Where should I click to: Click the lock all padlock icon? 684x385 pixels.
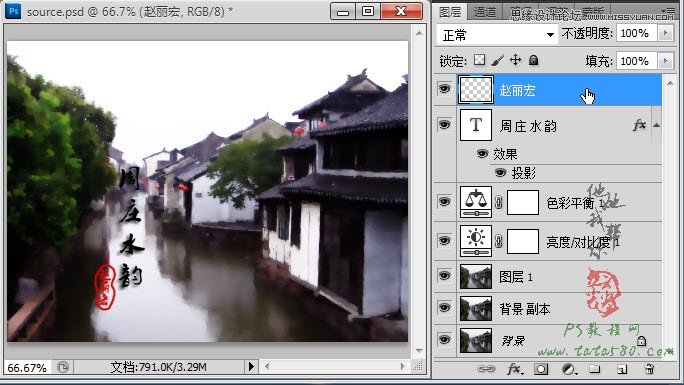pyautogui.click(x=533, y=60)
